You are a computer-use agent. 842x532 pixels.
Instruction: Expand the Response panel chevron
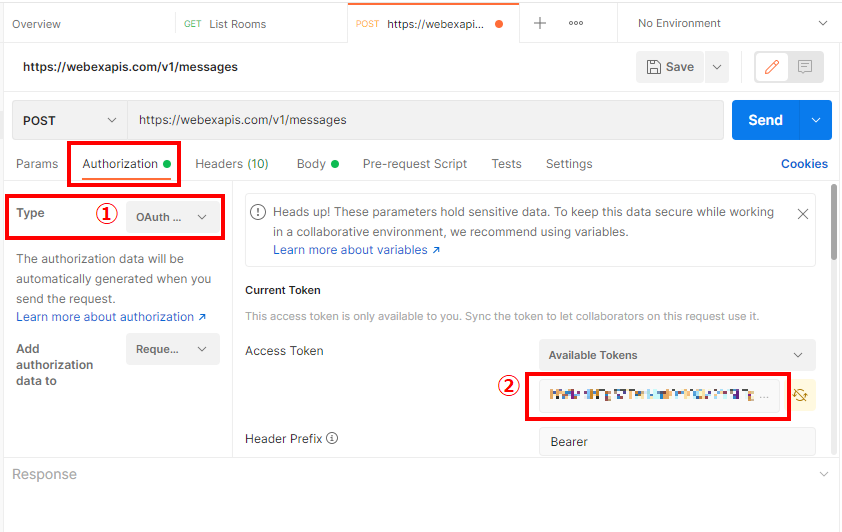[823, 474]
